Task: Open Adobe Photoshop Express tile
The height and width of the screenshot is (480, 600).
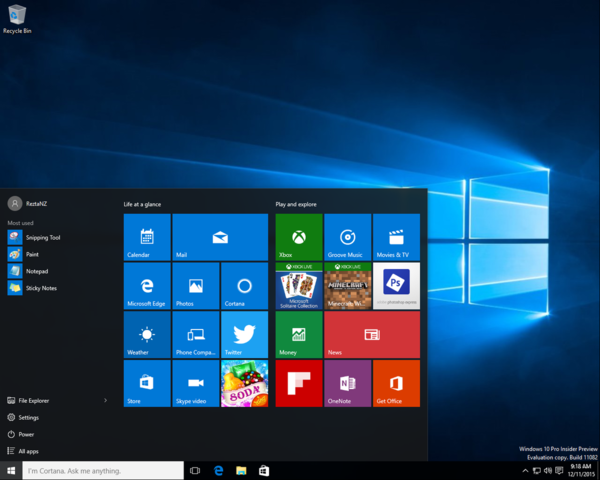Action: [396, 286]
